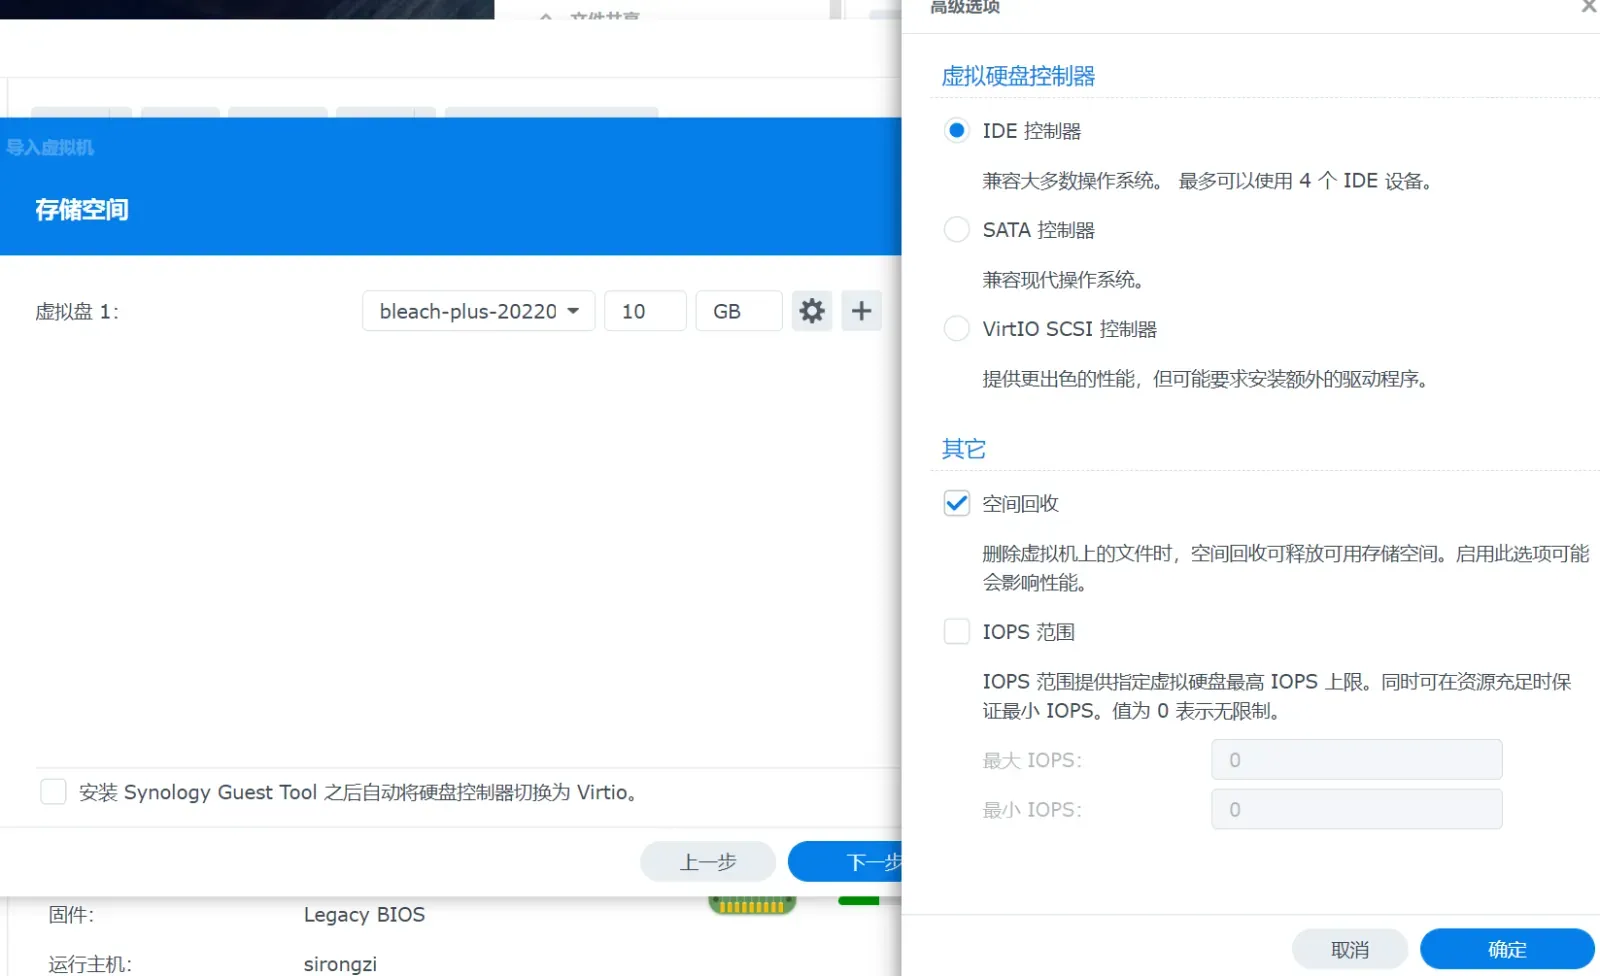The width and height of the screenshot is (1600, 976).
Task: Click the GB unit field
Action: coord(739,311)
